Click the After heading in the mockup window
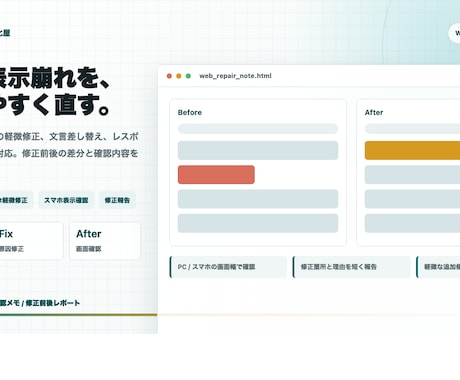460x380 pixels. [374, 112]
